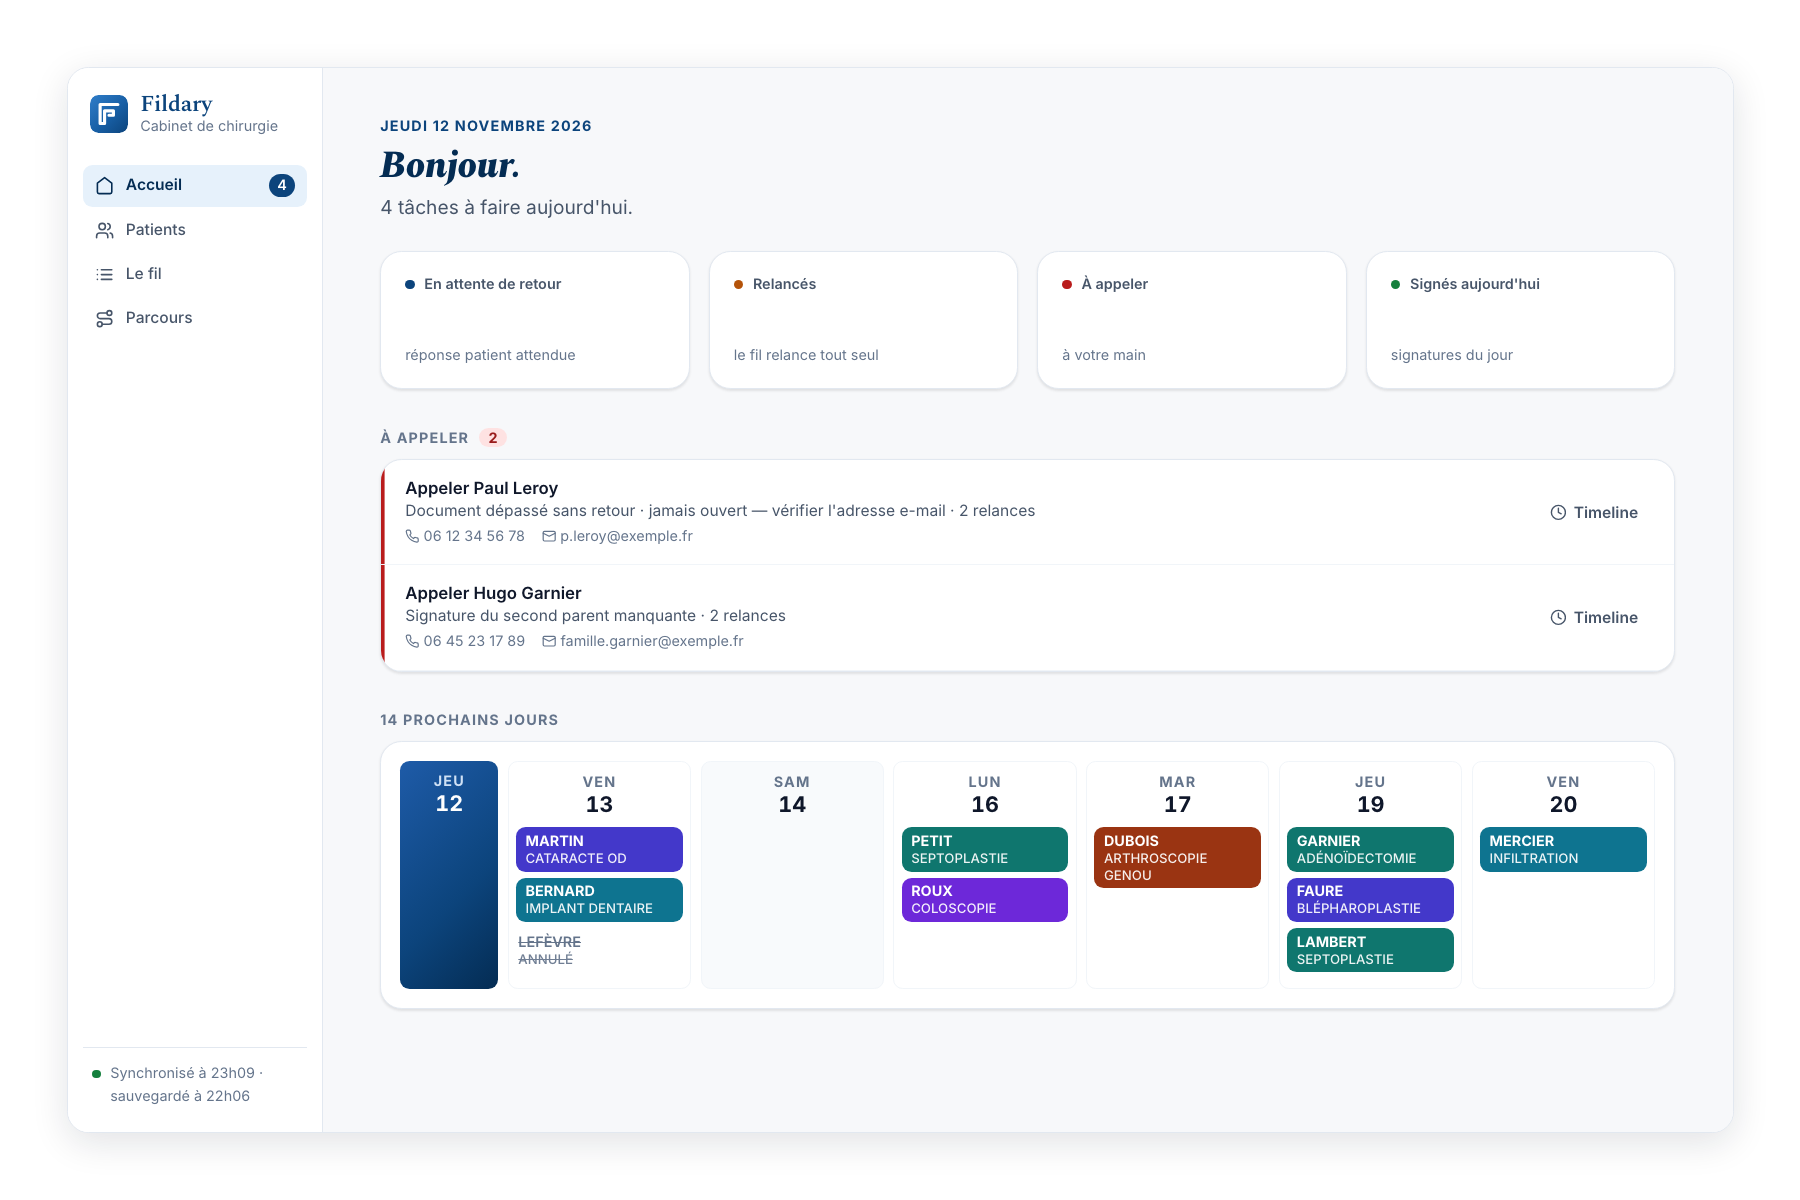Click the email p.leroy@exemple.fr
The width and height of the screenshot is (1800, 1200).
tap(626, 536)
